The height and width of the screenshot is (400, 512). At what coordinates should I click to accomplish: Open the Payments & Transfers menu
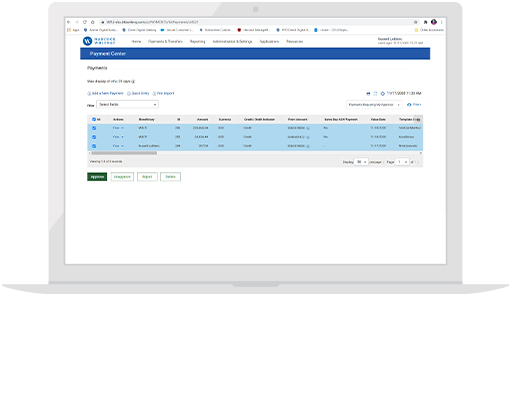tap(165, 42)
